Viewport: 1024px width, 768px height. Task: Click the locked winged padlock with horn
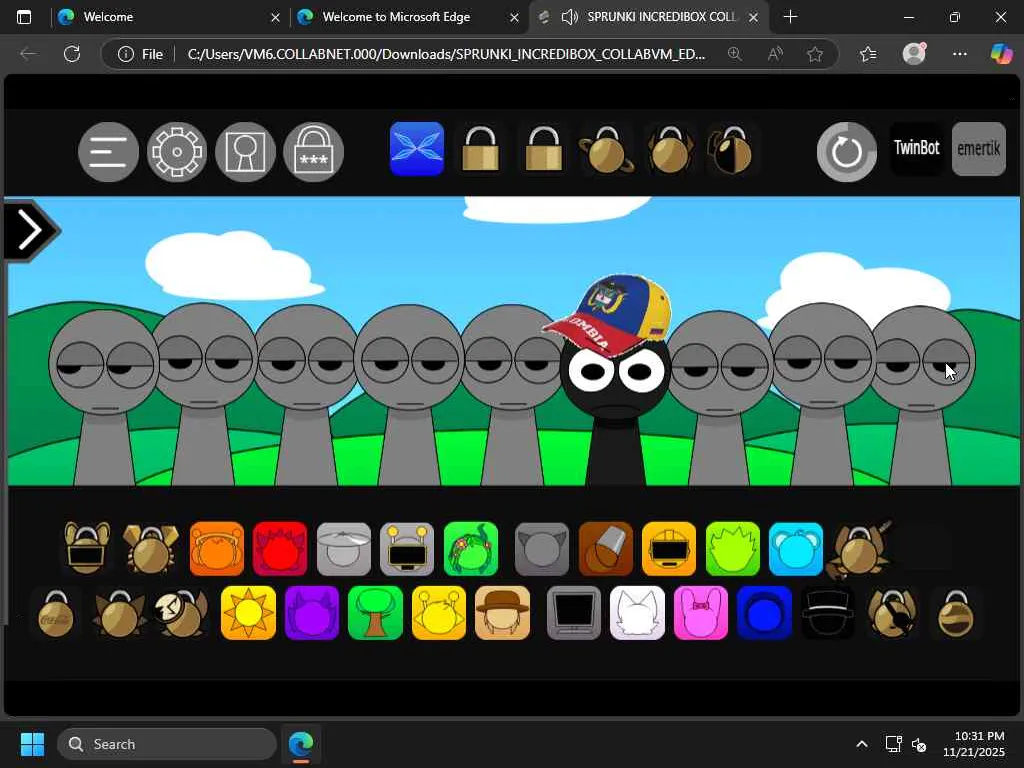click(x=858, y=549)
